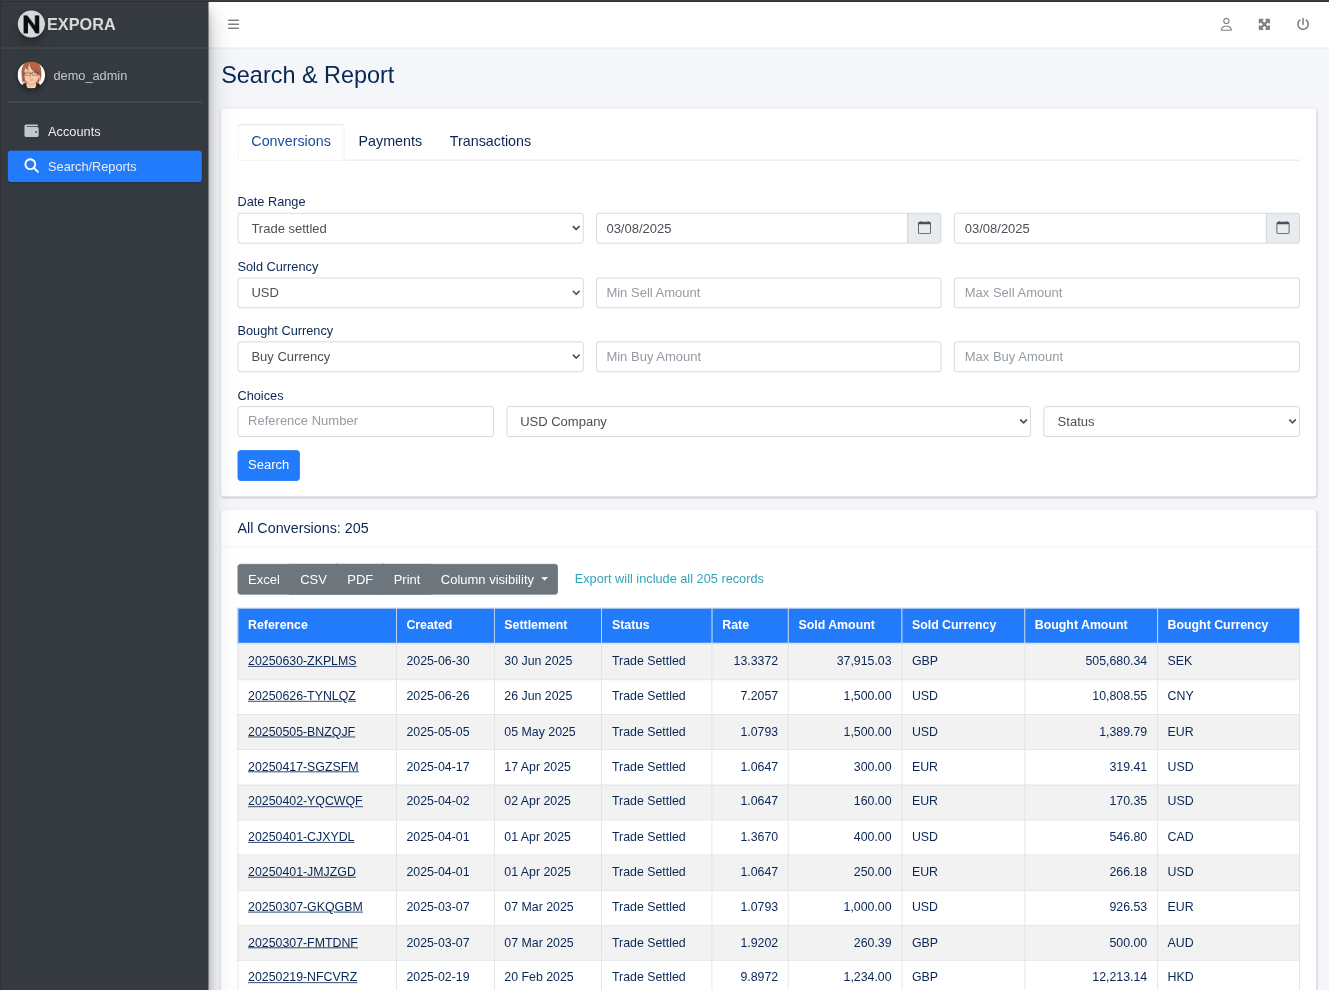Expand the USD Company dropdown

[768, 421]
